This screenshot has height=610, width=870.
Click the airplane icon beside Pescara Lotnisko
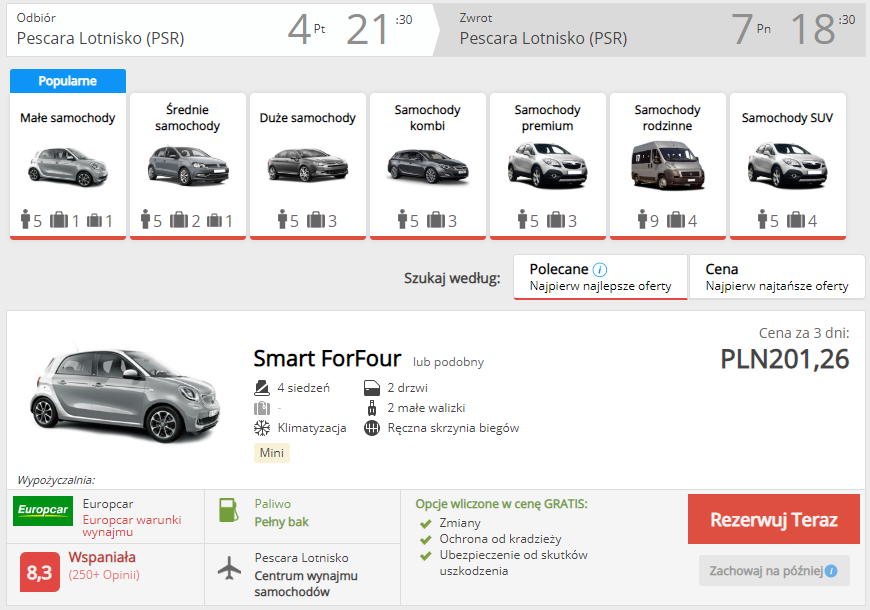point(230,567)
